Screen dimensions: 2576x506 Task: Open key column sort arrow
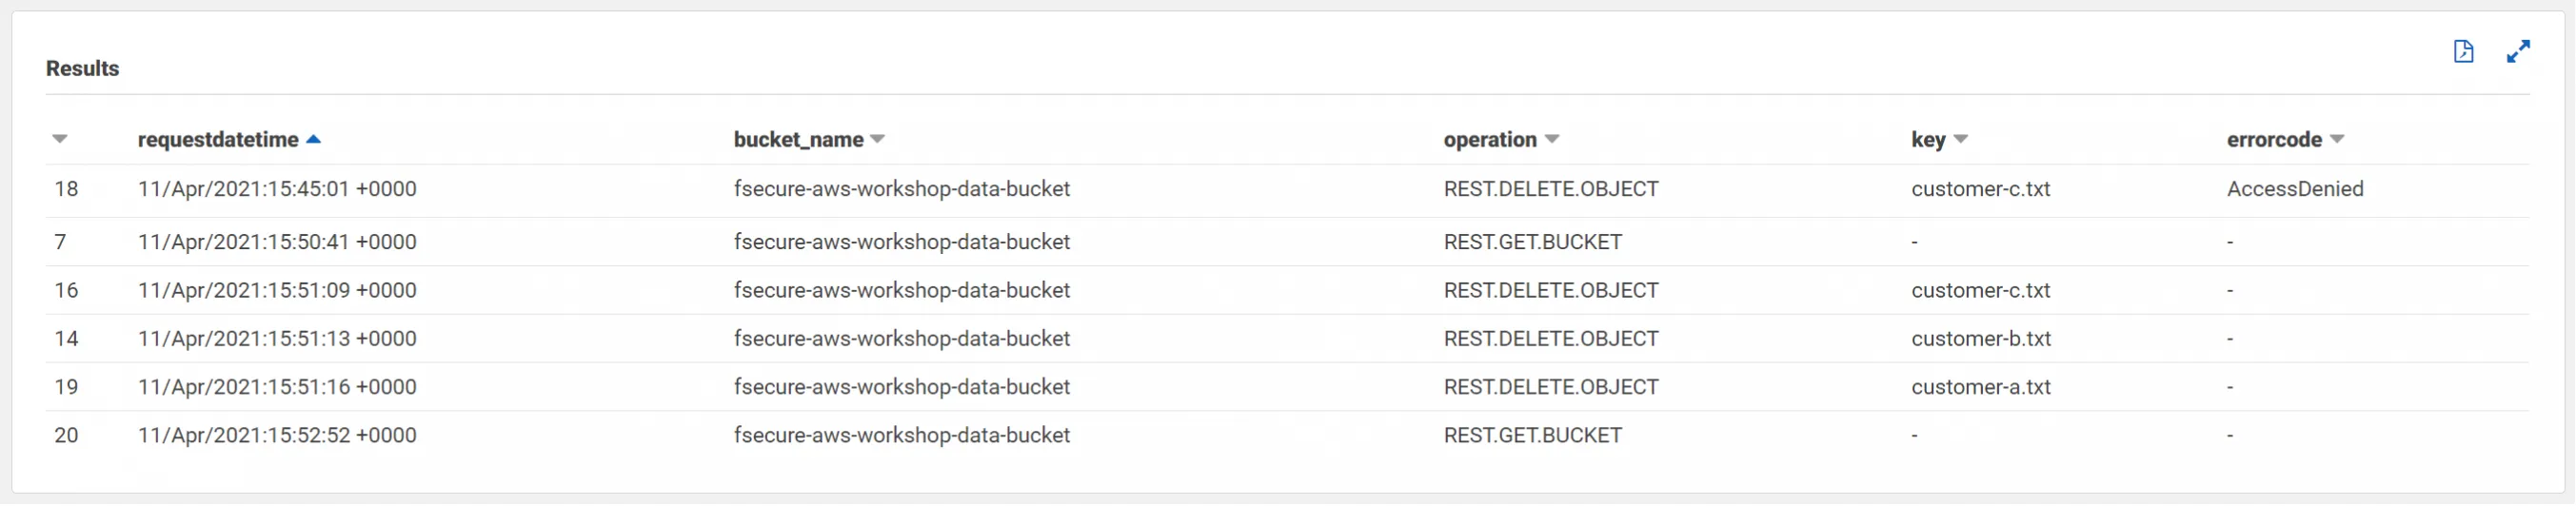(x=1960, y=140)
